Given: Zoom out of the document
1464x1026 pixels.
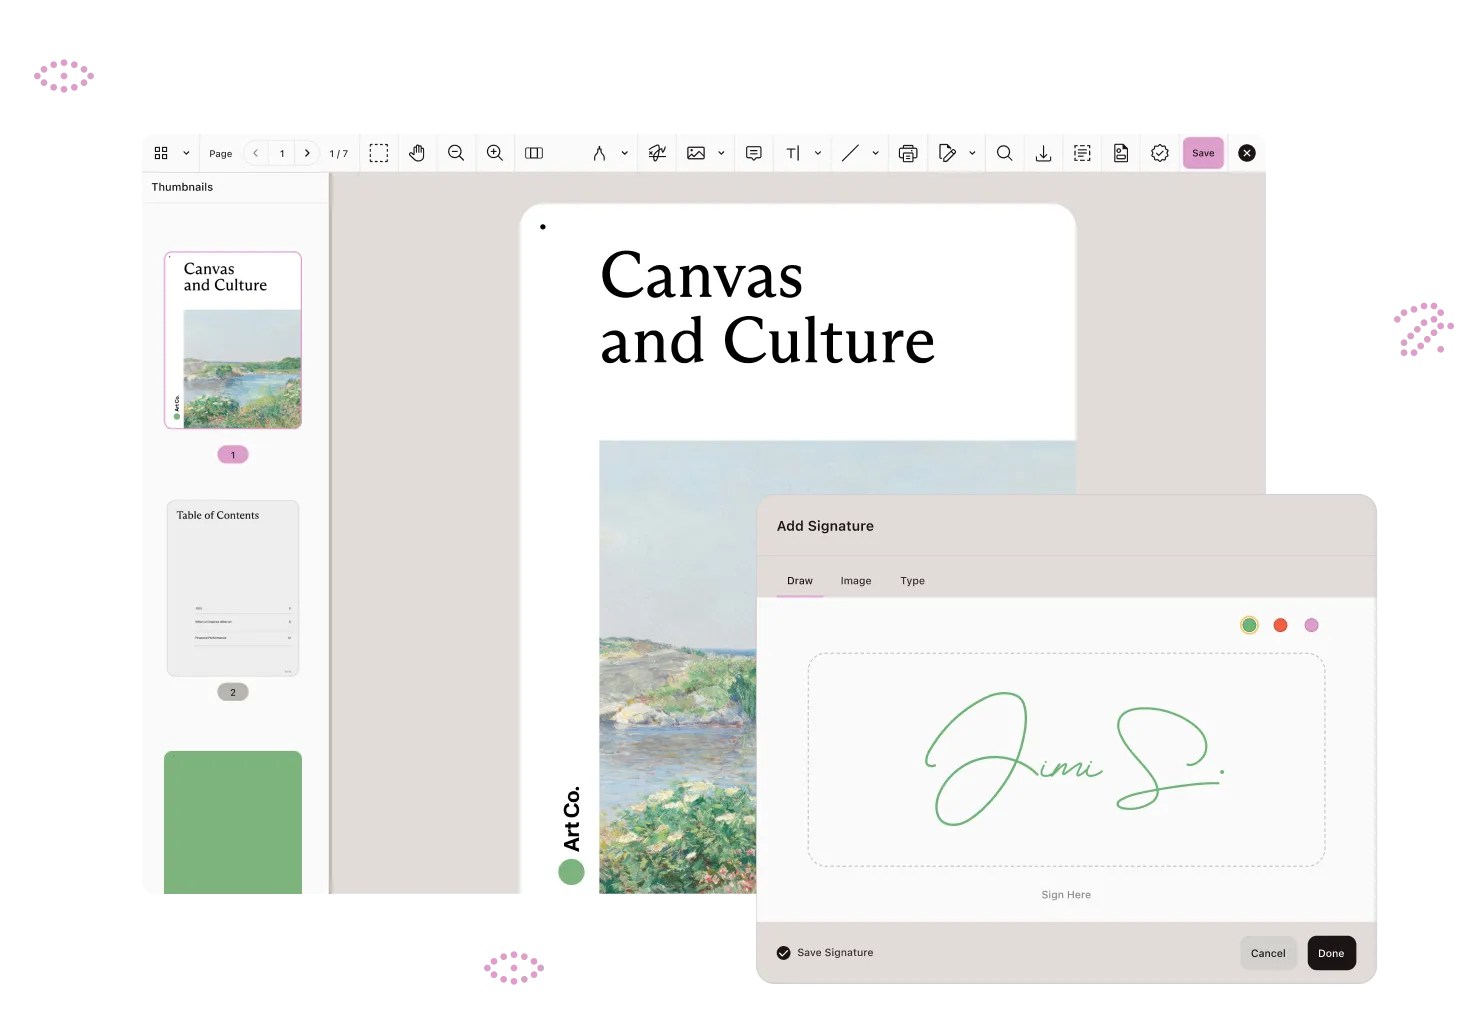Looking at the screenshot, I should (456, 153).
